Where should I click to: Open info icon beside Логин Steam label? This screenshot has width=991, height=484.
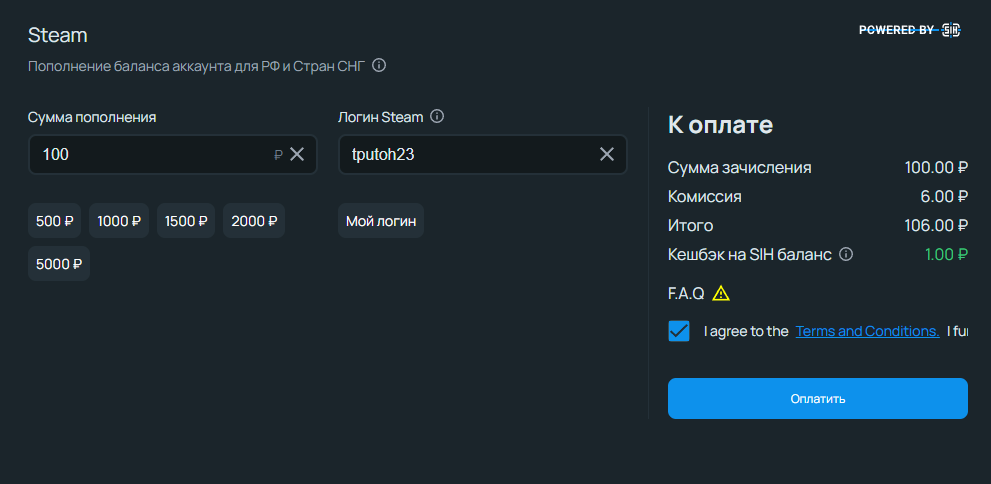pyautogui.click(x=437, y=116)
